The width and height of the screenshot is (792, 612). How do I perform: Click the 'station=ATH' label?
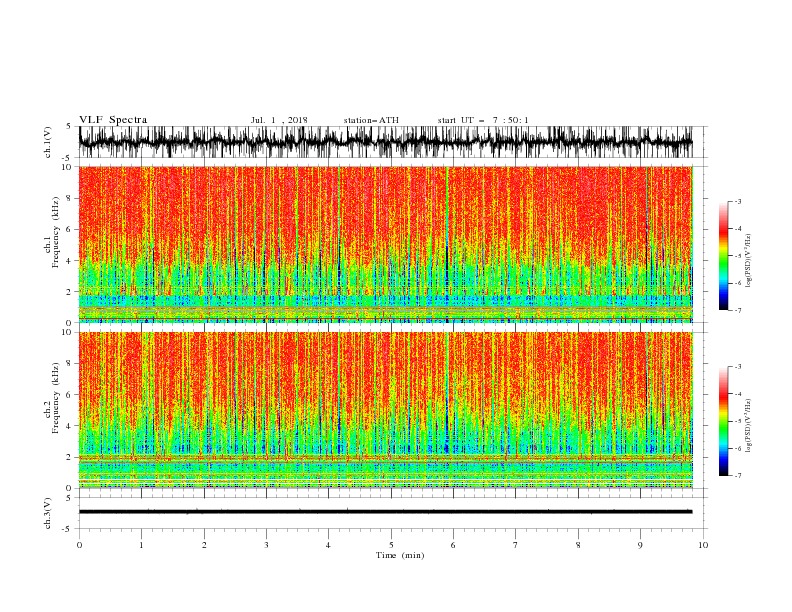pos(371,120)
